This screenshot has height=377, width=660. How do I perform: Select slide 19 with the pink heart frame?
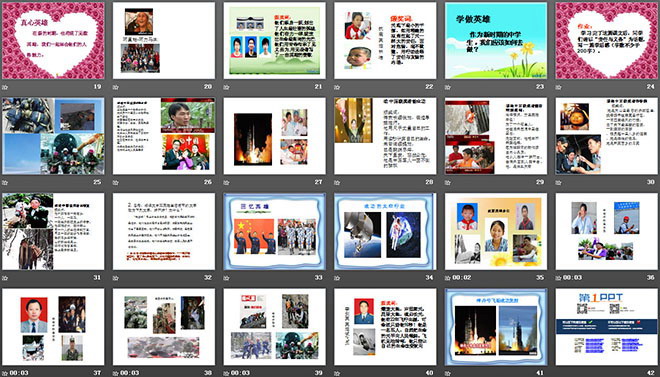coord(53,40)
